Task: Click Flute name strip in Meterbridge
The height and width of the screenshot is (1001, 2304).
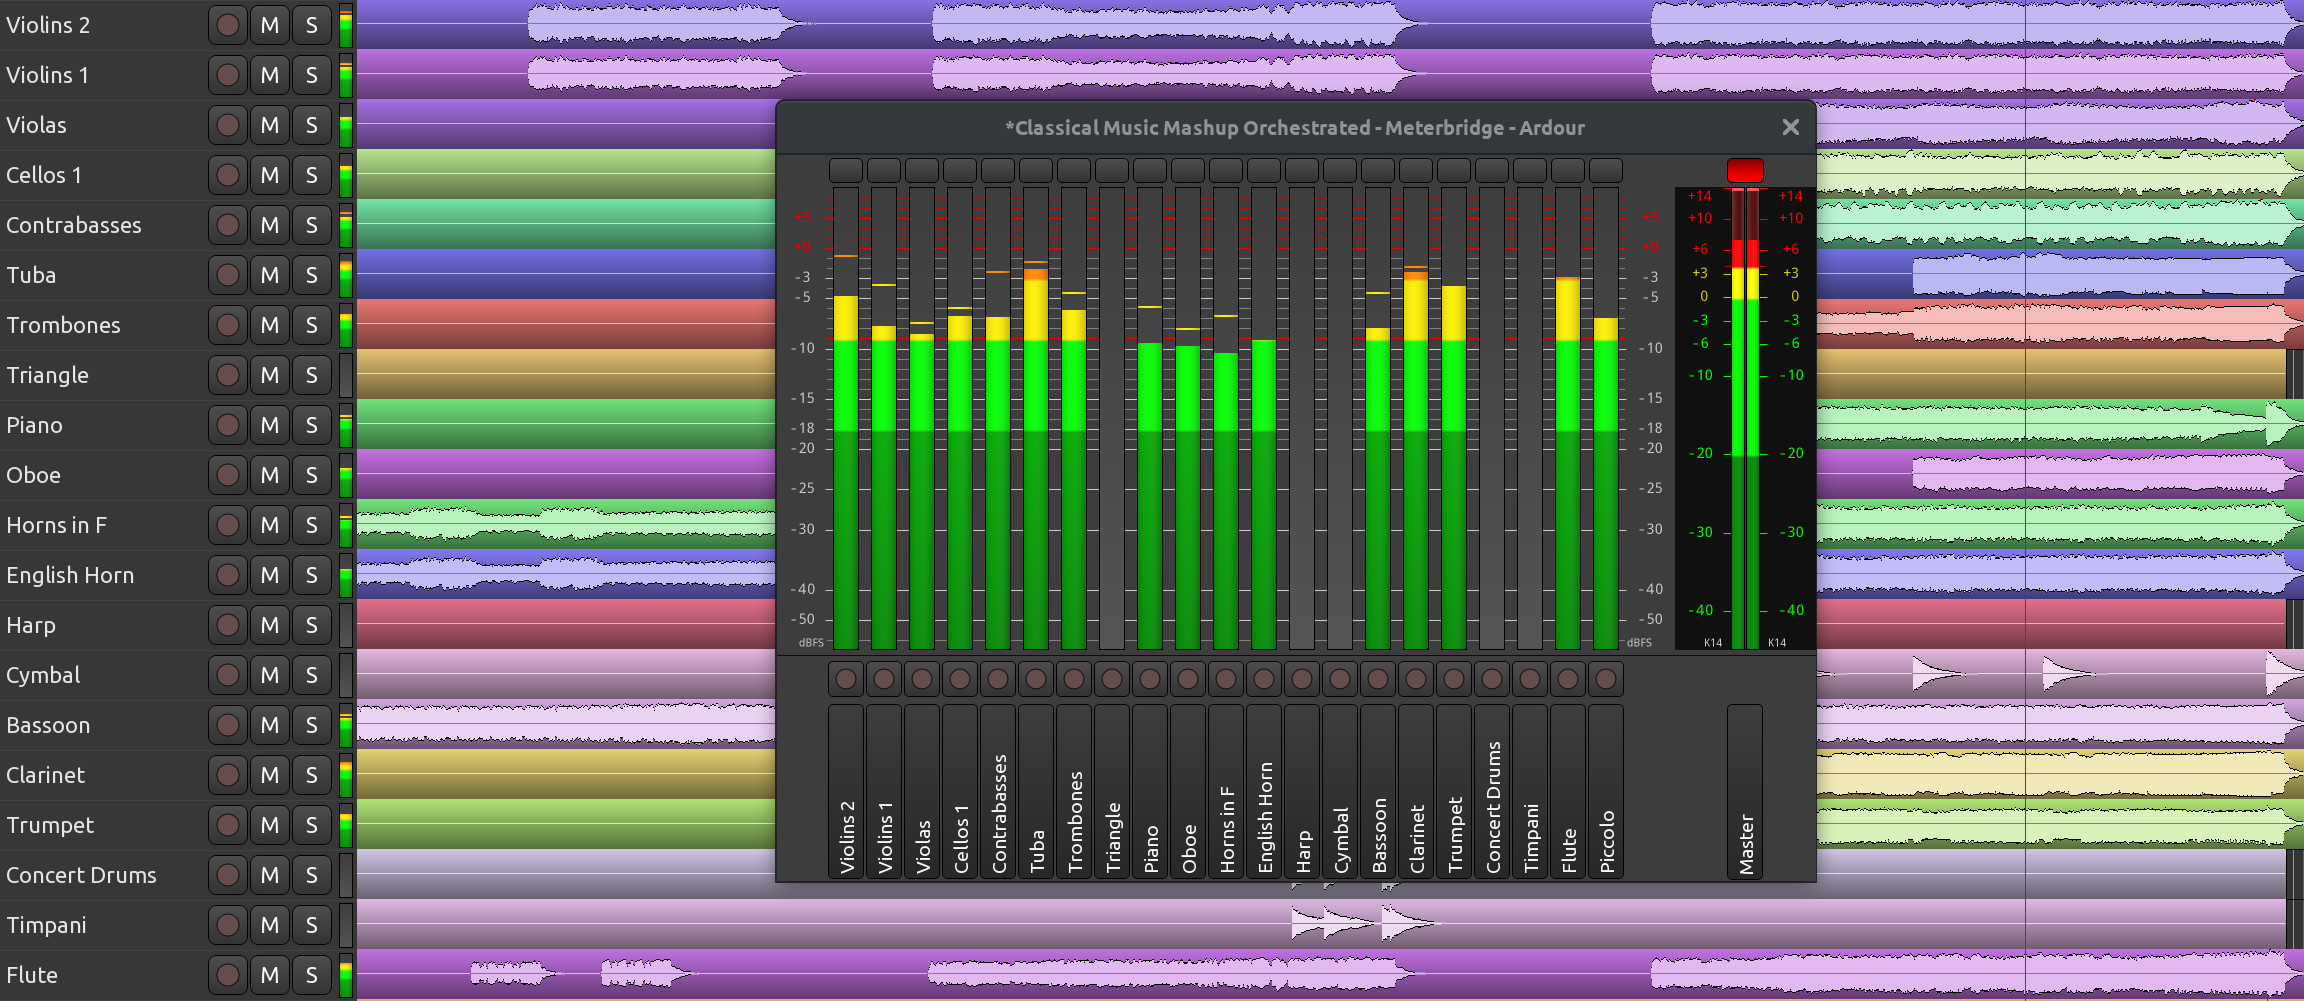Action: point(1568,792)
